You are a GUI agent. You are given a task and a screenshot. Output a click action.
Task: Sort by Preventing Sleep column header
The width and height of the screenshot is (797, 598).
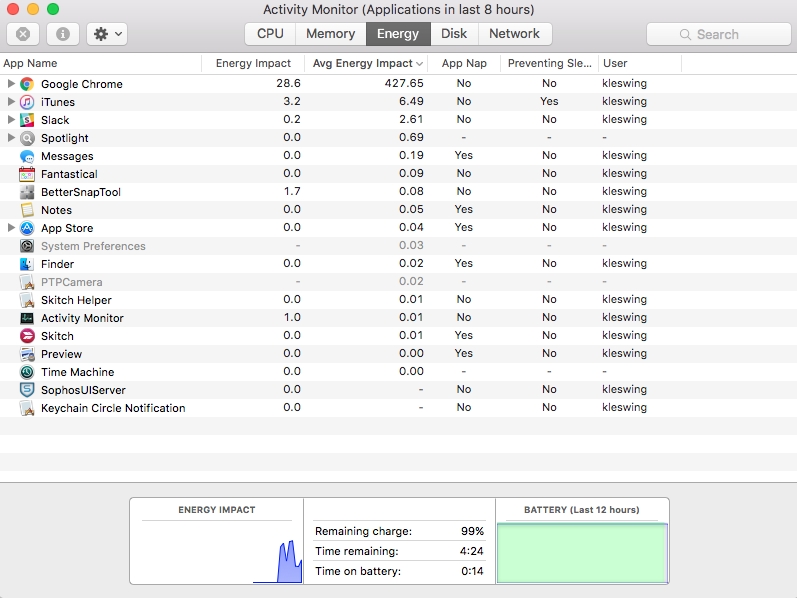(x=549, y=64)
